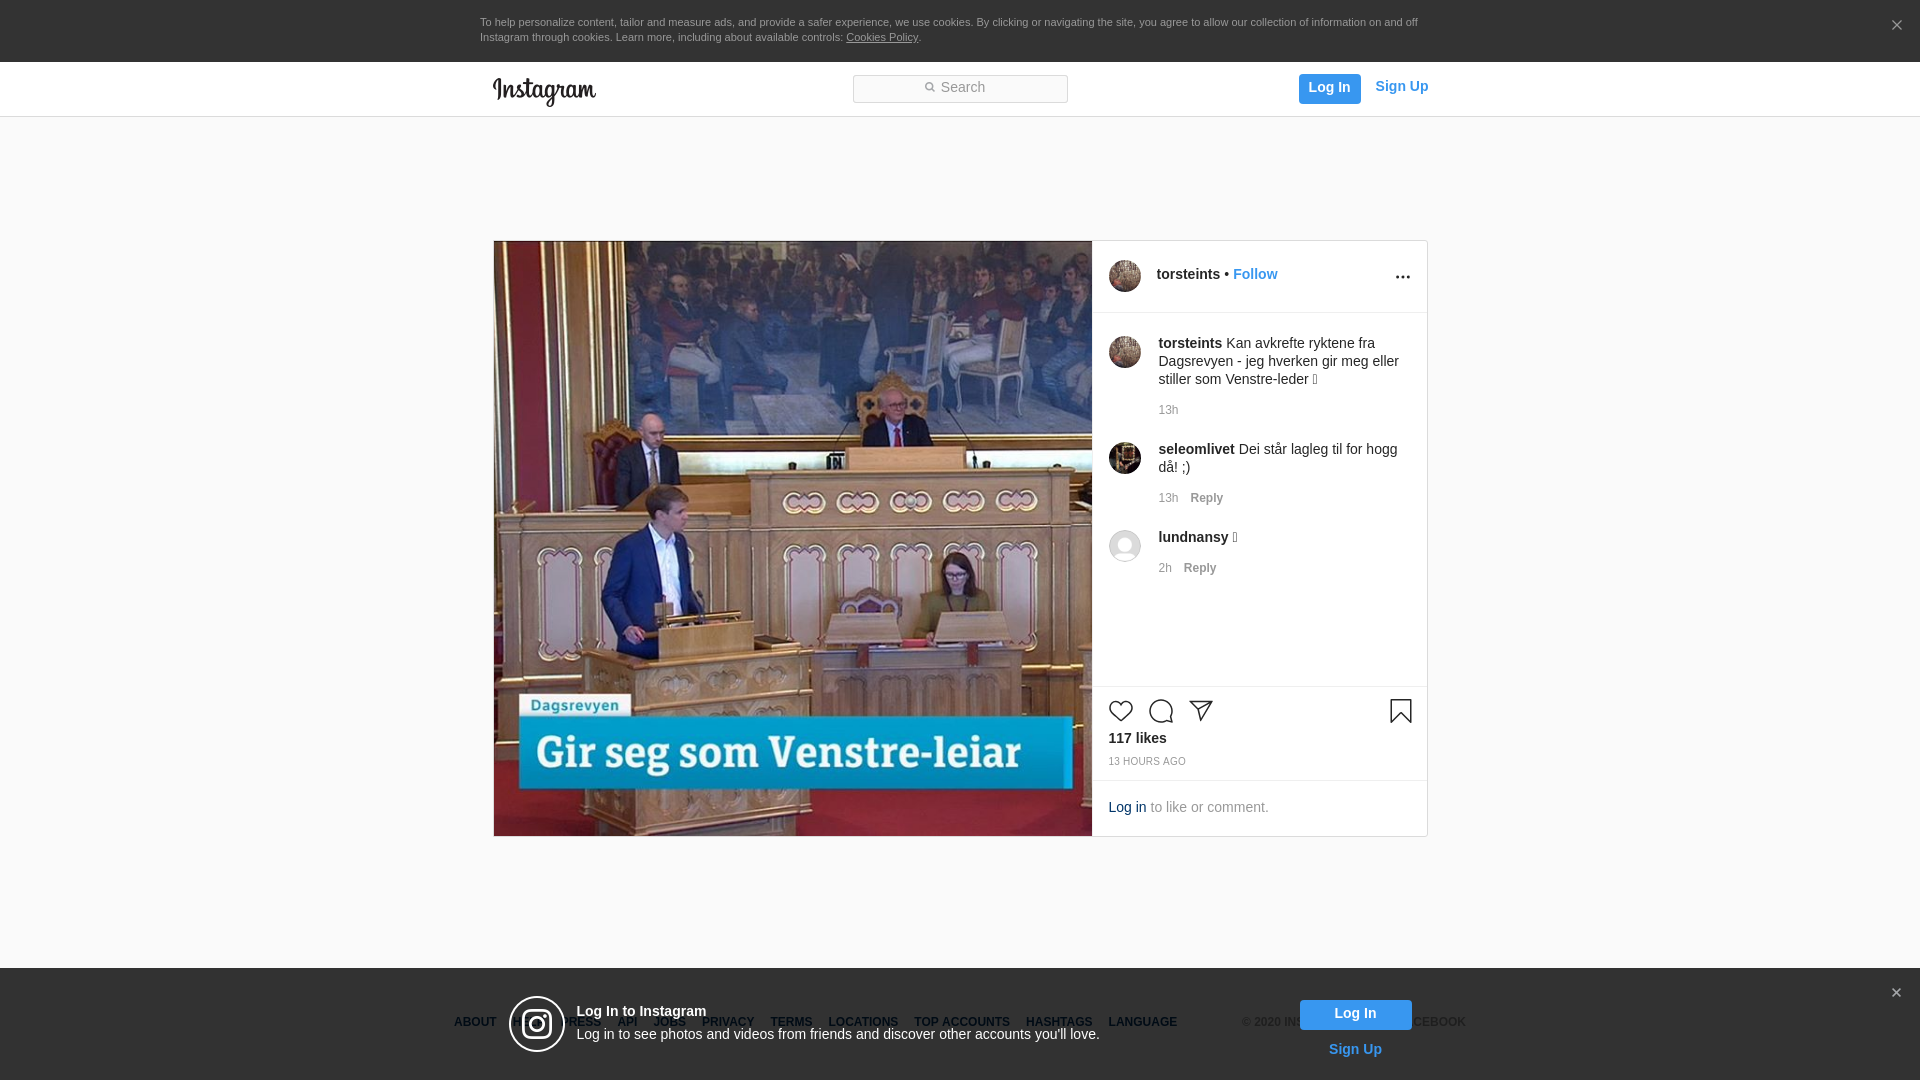Open lundnansy's profile avatar

[x=1125, y=546]
